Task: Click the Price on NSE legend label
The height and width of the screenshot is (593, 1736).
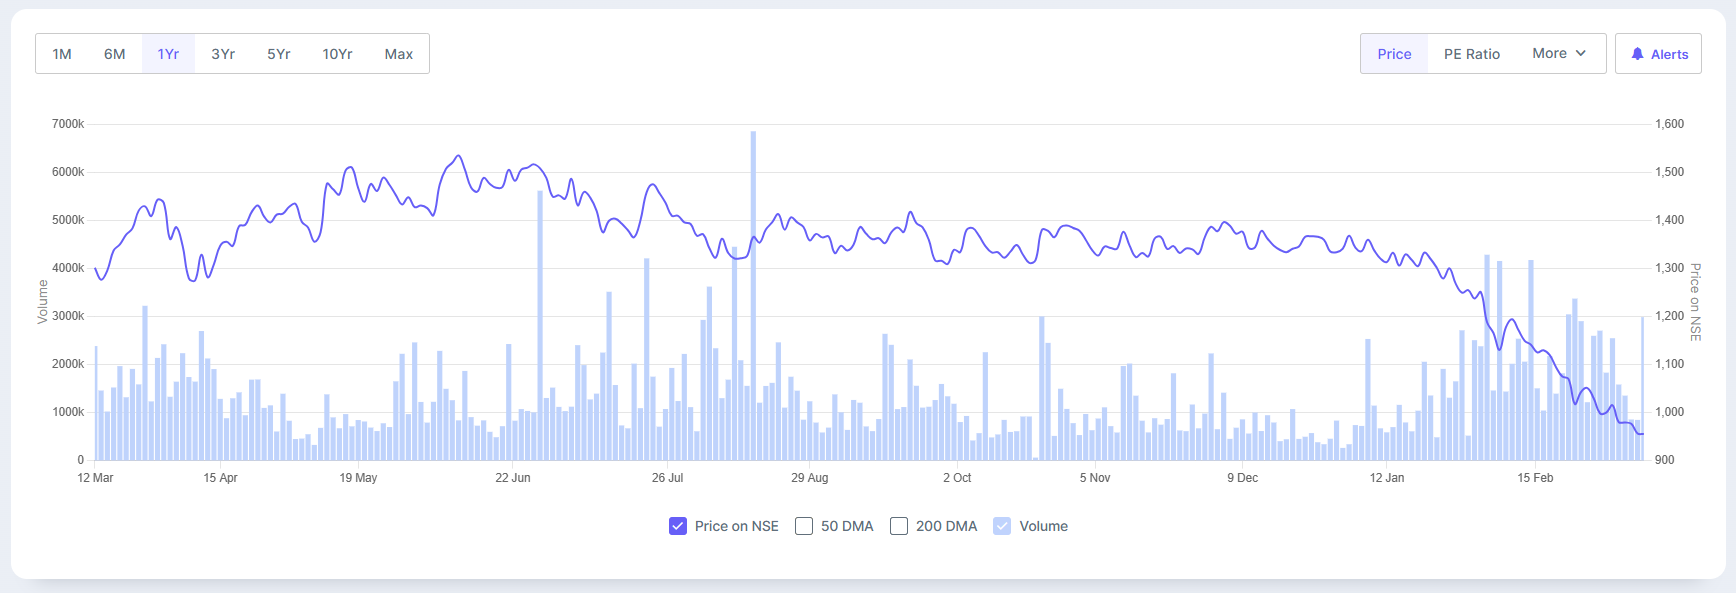Action: 736,526
